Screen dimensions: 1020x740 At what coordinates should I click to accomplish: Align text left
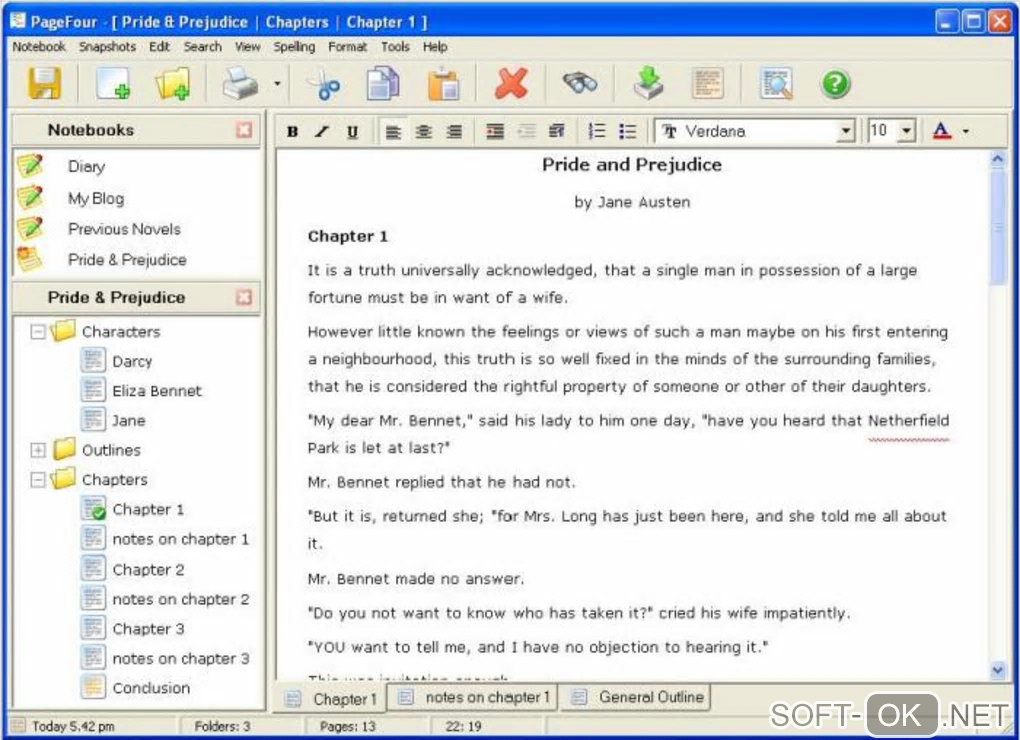tap(393, 132)
